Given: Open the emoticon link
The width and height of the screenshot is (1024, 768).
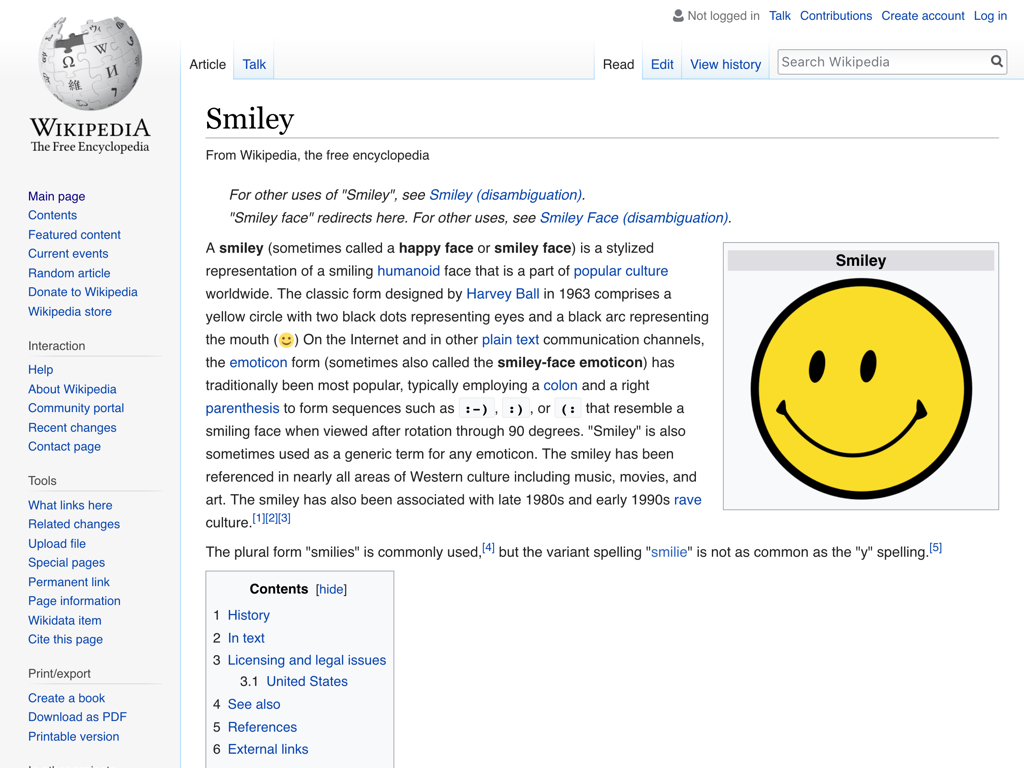Looking at the screenshot, I should (258, 362).
